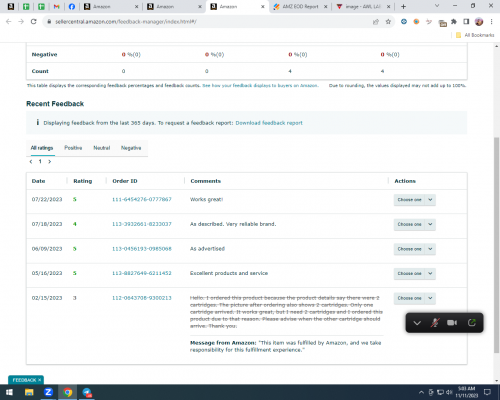The width and height of the screenshot is (500, 400).
Task: Open the Chrome three-dot menu
Action: 491,22
